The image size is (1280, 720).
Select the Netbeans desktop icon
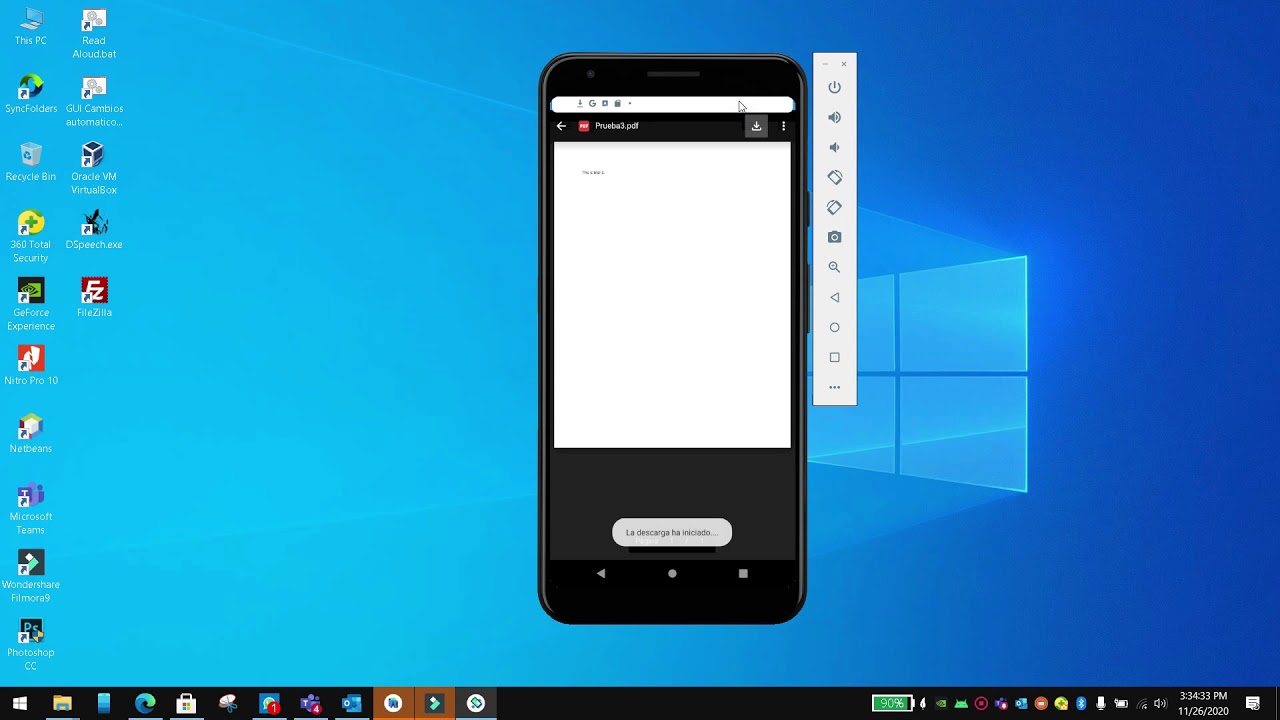(31, 434)
